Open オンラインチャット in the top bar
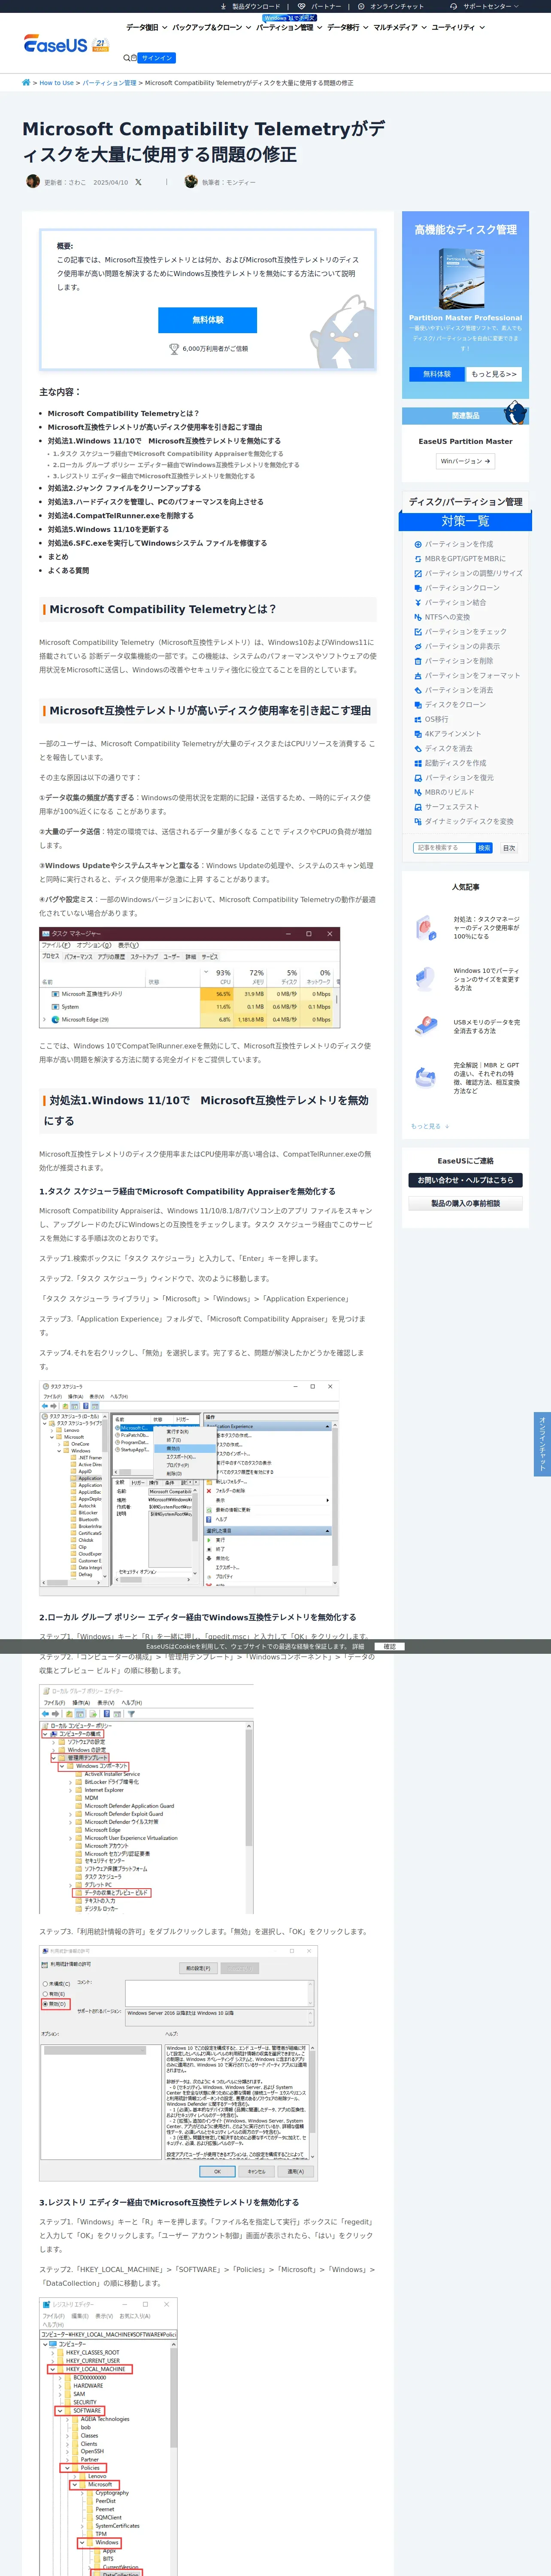The height and width of the screenshot is (2576, 551). pos(391,6)
